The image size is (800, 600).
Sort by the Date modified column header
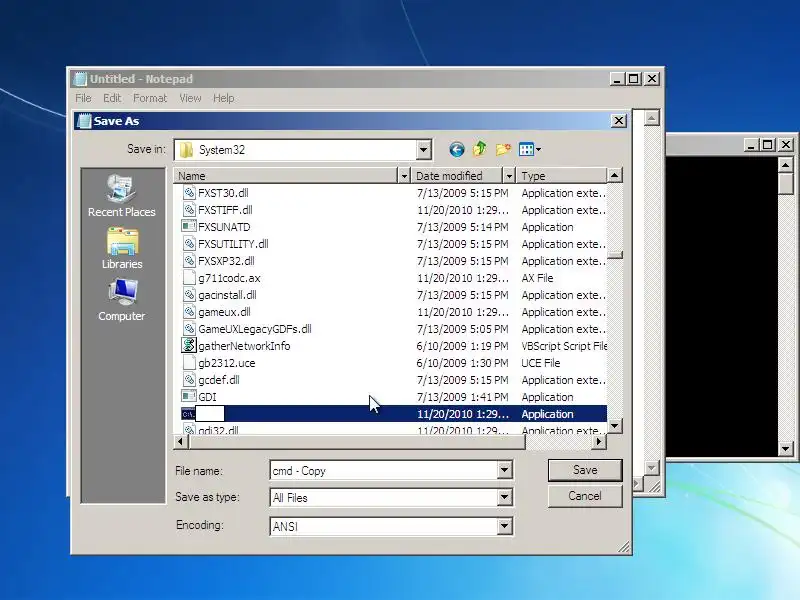pos(457,176)
